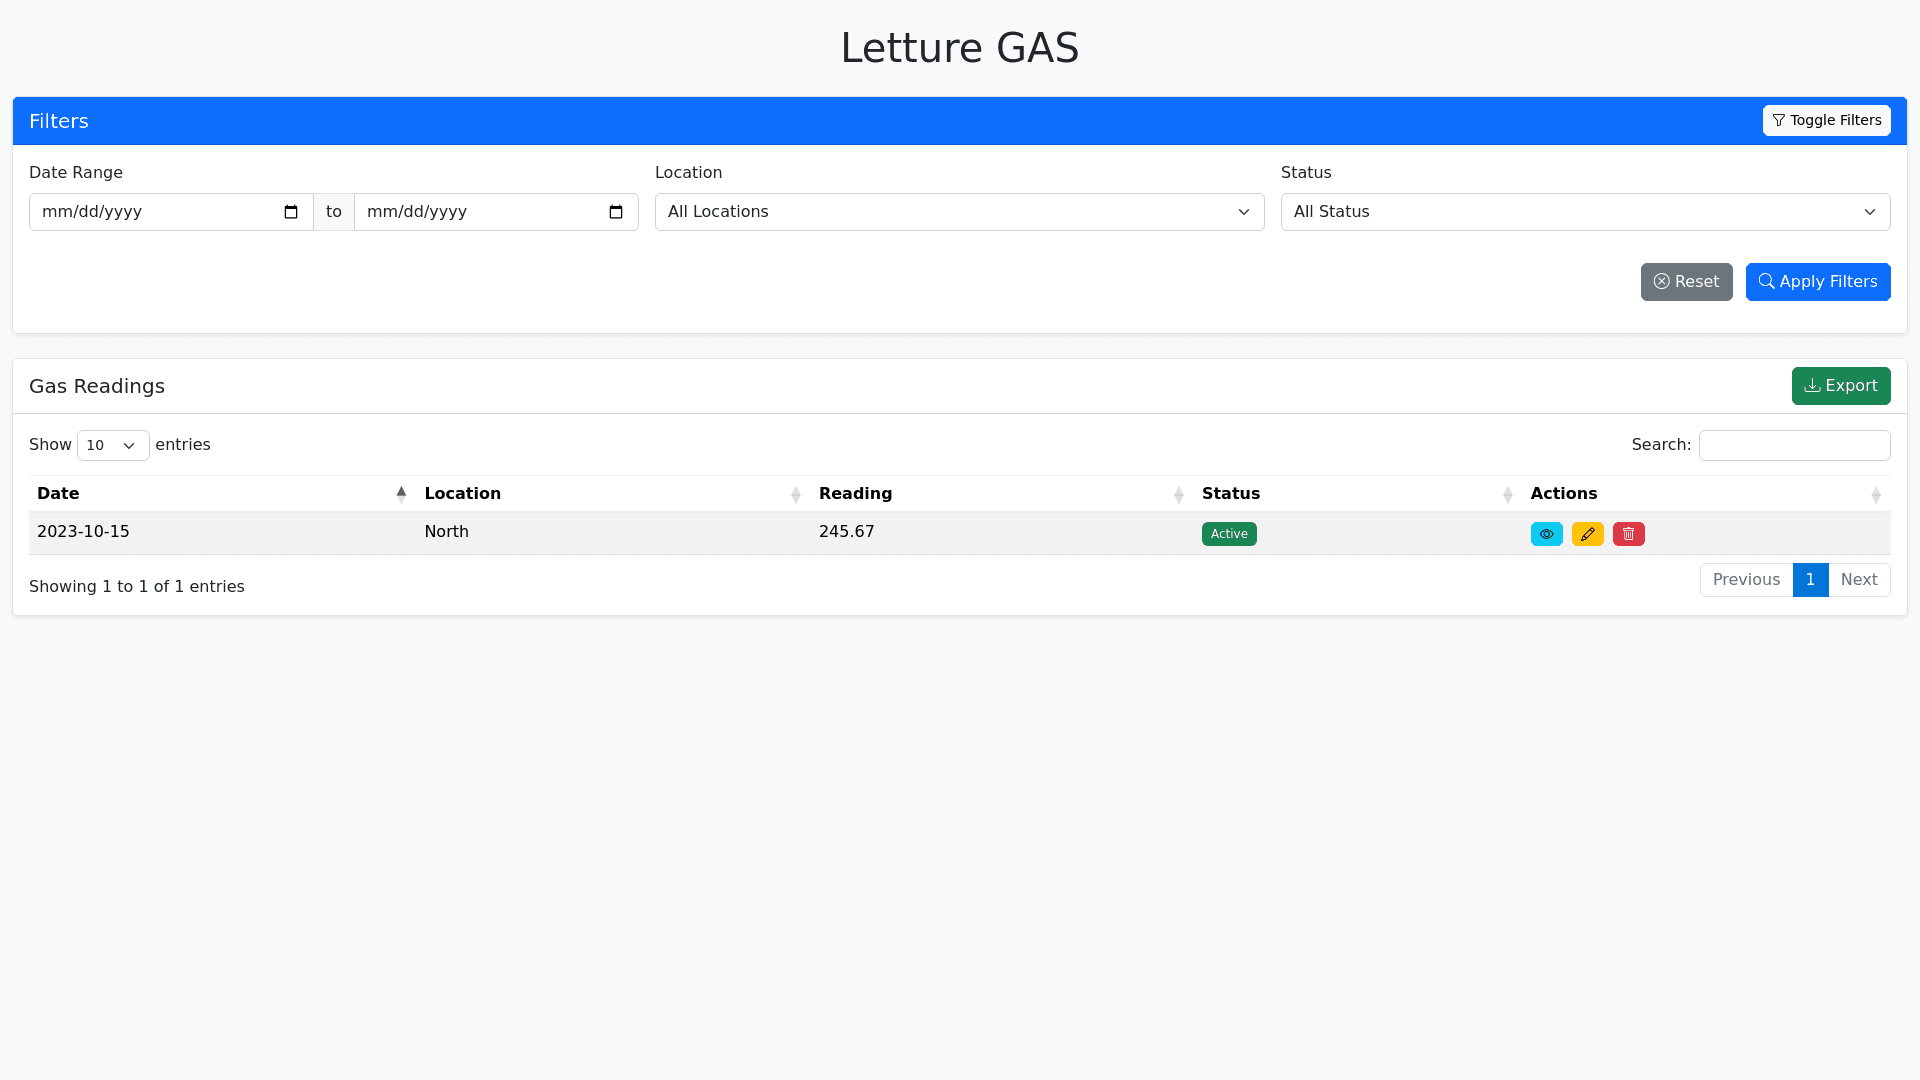The image size is (1920, 1080).
Task: Open the start date calendar picker icon
Action: [291, 212]
